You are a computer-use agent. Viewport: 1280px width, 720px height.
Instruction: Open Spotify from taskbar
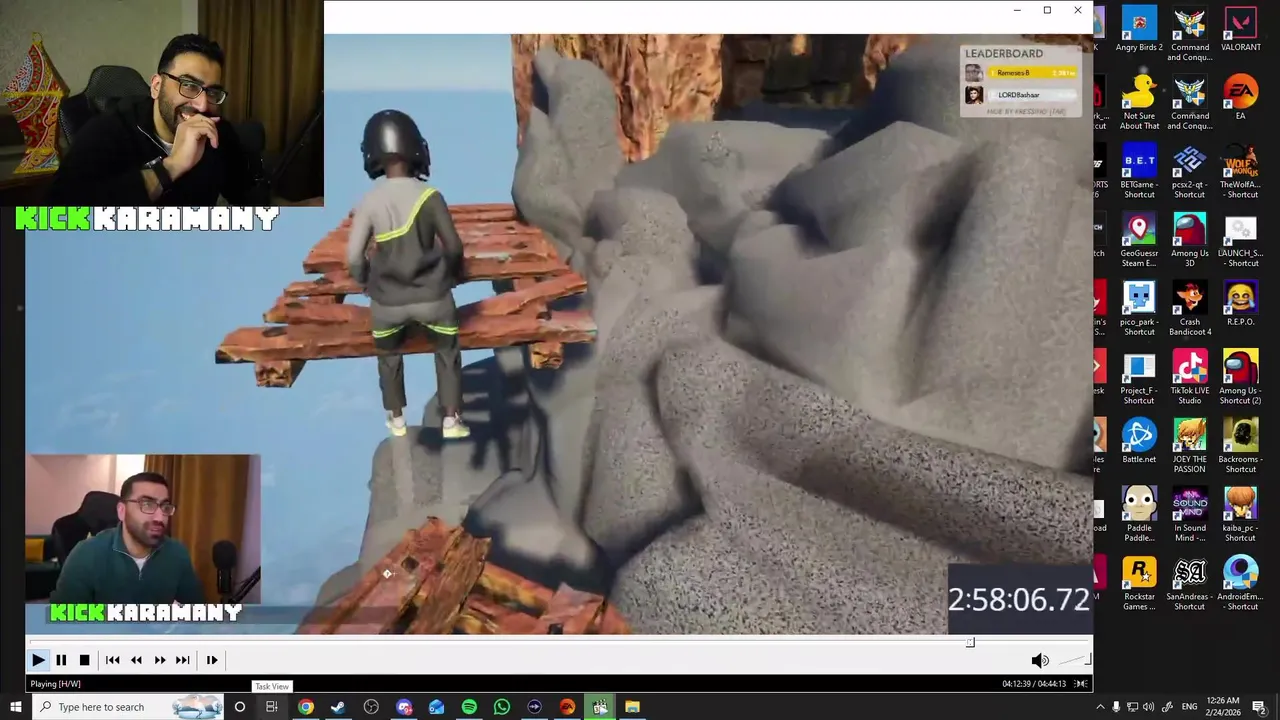pos(469,707)
